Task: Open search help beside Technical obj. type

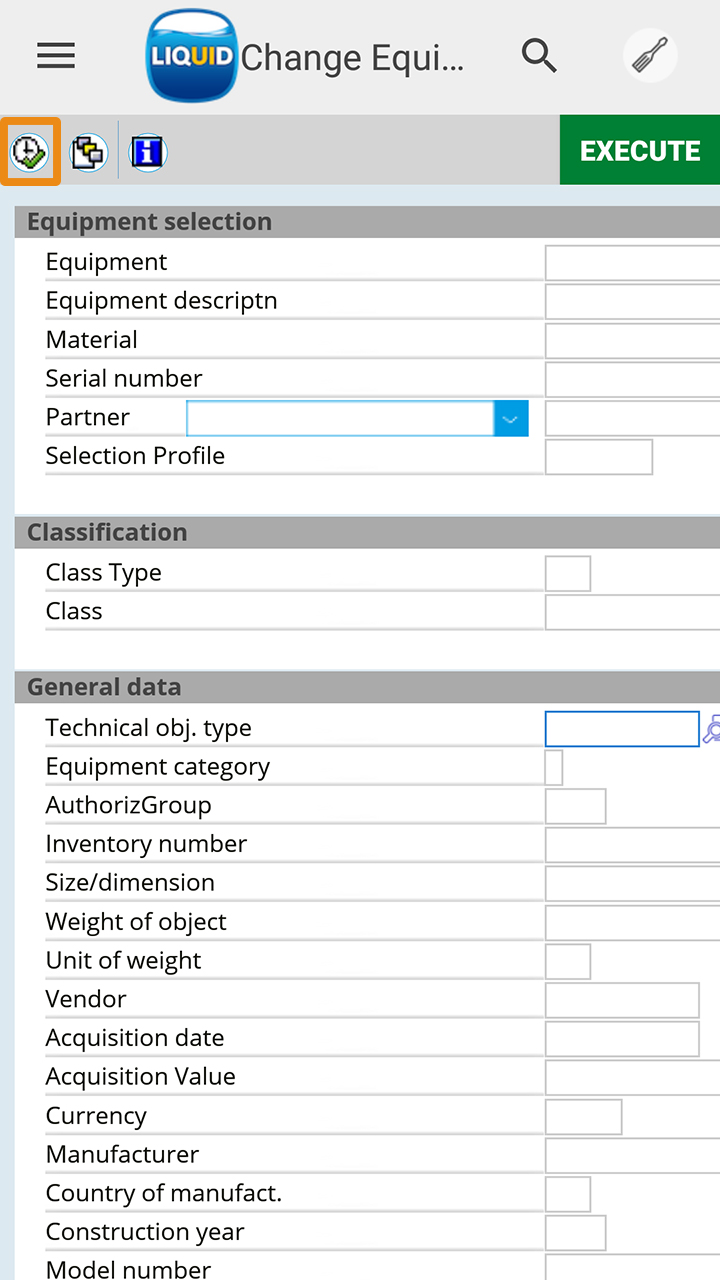Action: click(711, 729)
